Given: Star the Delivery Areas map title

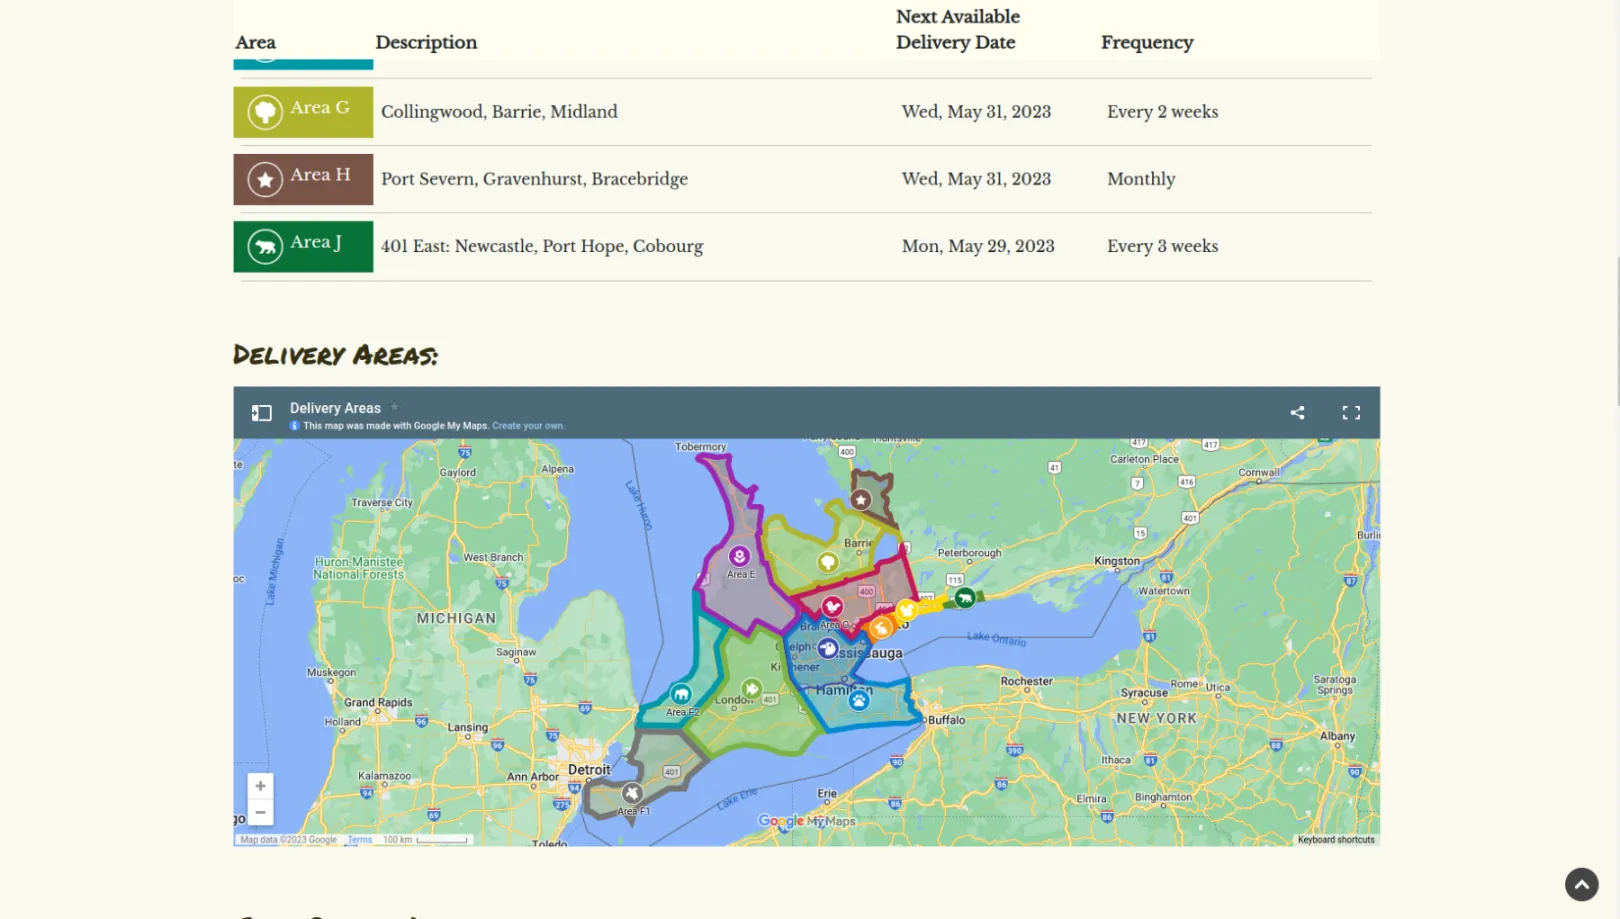Looking at the screenshot, I should [394, 407].
